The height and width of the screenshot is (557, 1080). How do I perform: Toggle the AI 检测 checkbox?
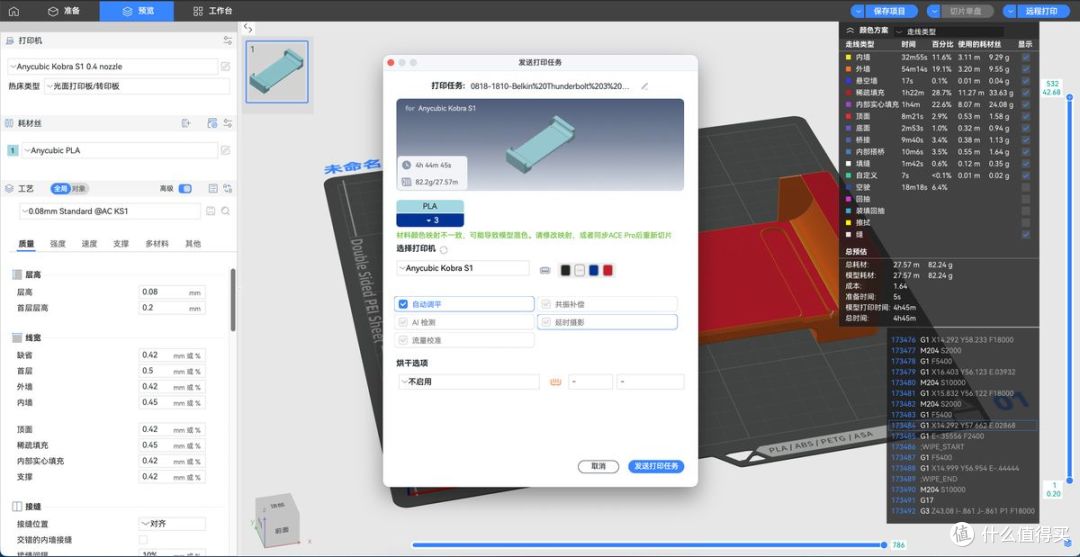pos(404,322)
